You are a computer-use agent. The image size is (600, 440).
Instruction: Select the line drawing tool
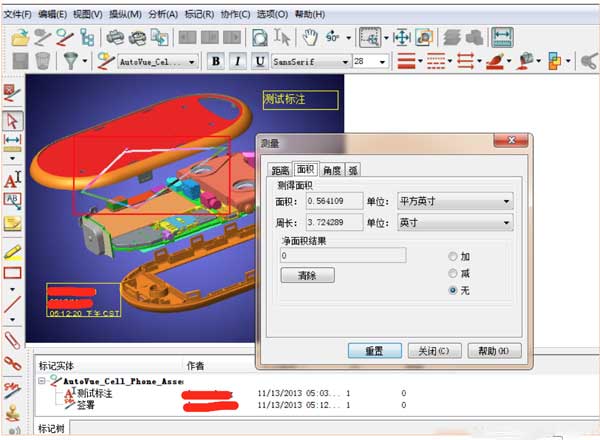point(12,304)
